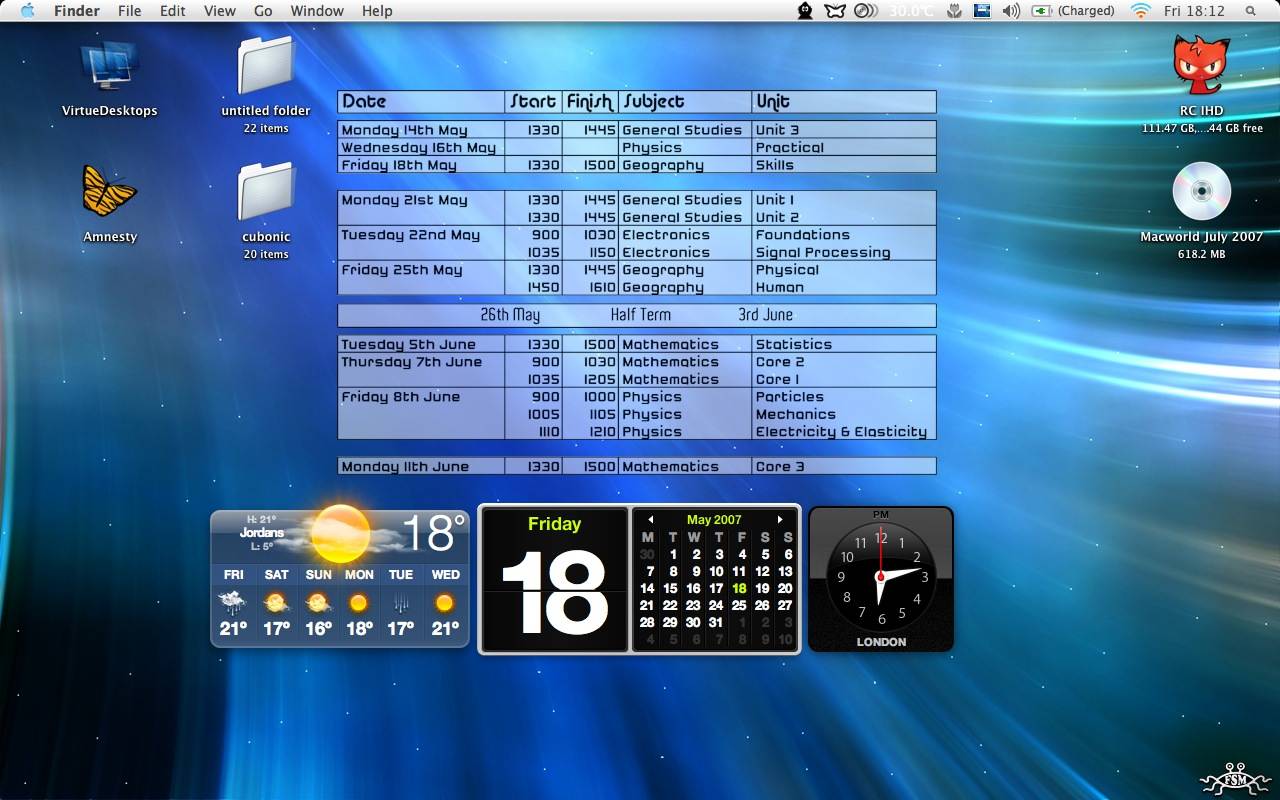Image resolution: width=1280 pixels, height=800 pixels.
Task: Click the blue desktop switcher menu bar icon
Action: 982,11
